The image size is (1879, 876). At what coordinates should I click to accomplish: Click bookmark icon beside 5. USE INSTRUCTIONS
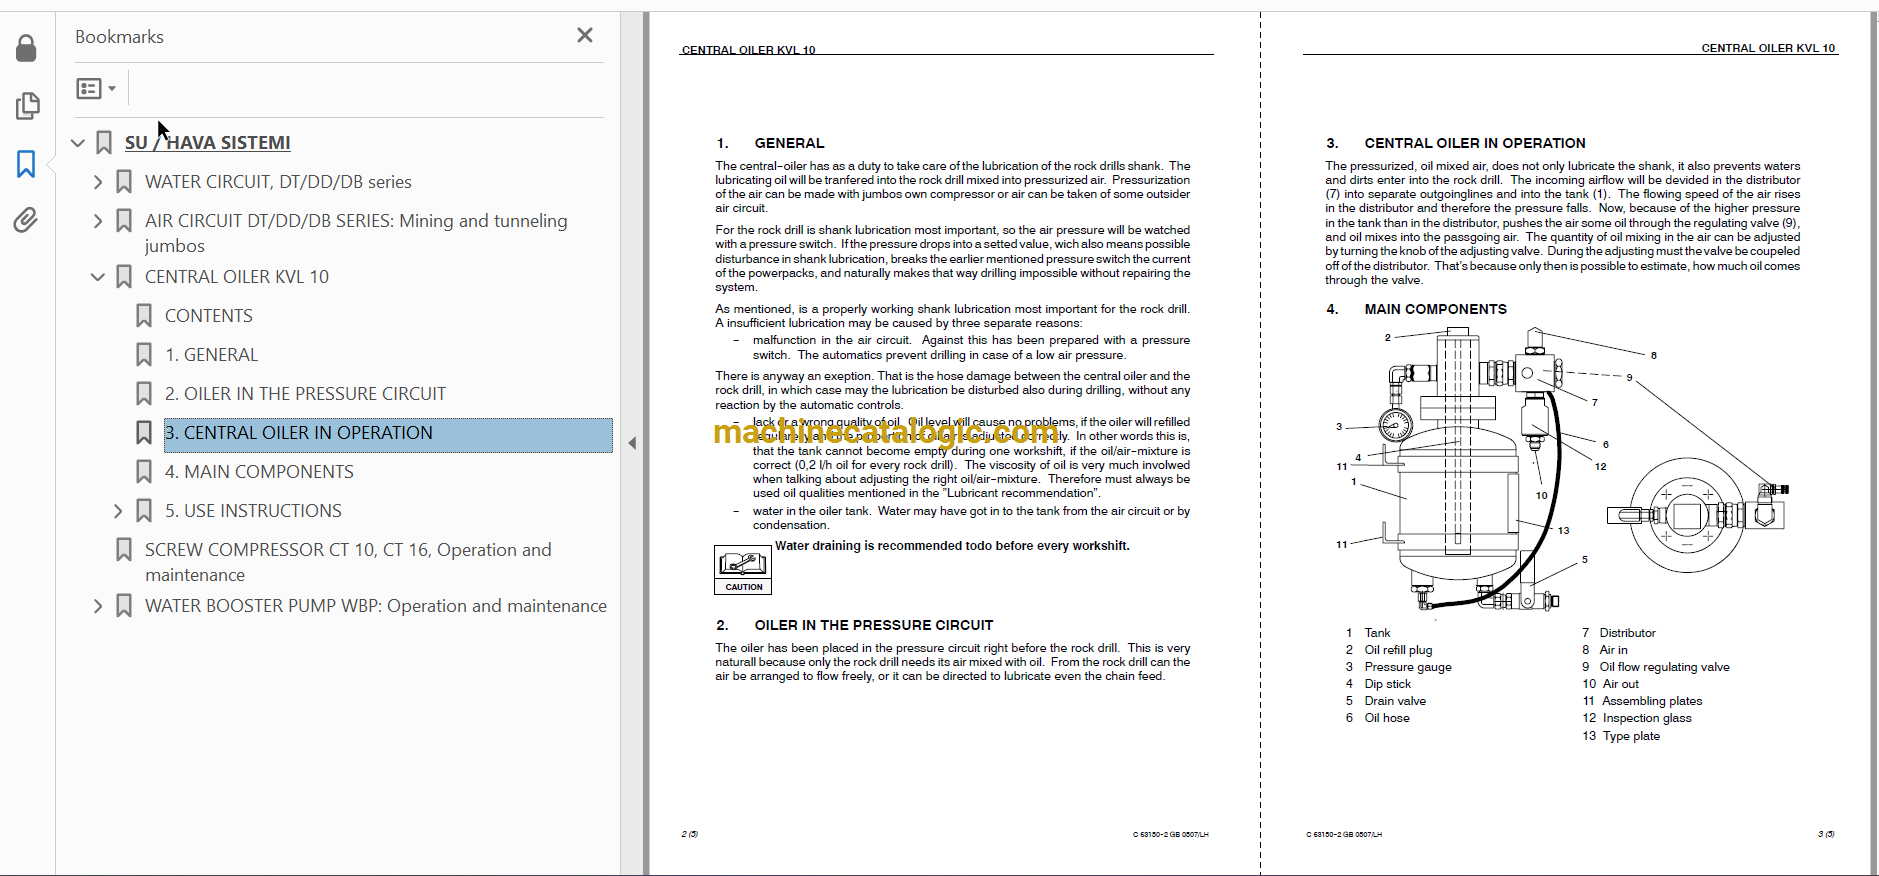click(144, 511)
